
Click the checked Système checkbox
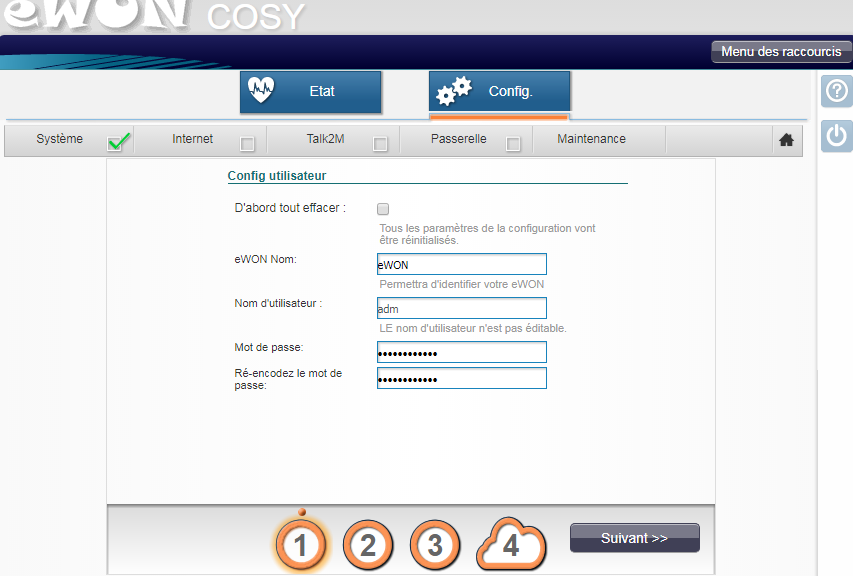tap(117, 143)
